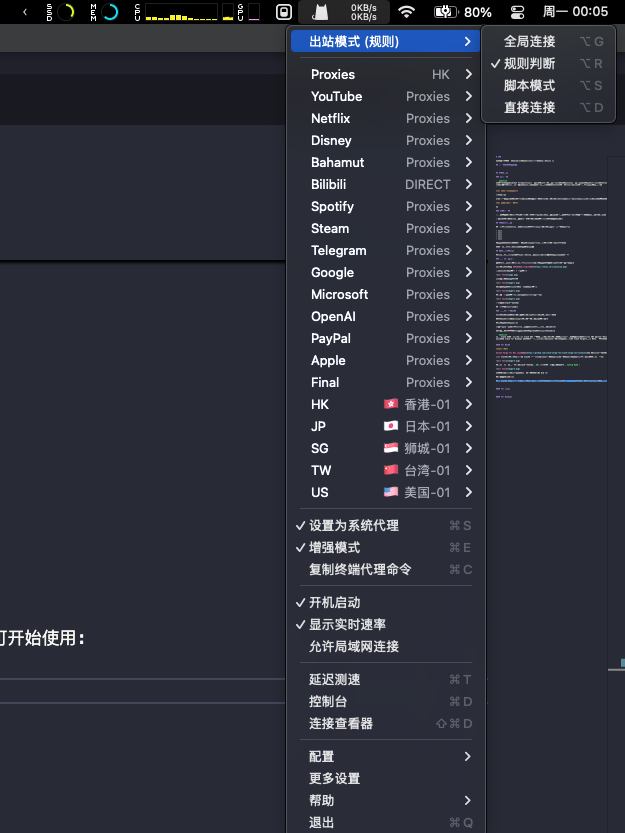Disable 增强模式 enhanced mode
The height and width of the screenshot is (833, 625).
click(x=334, y=547)
